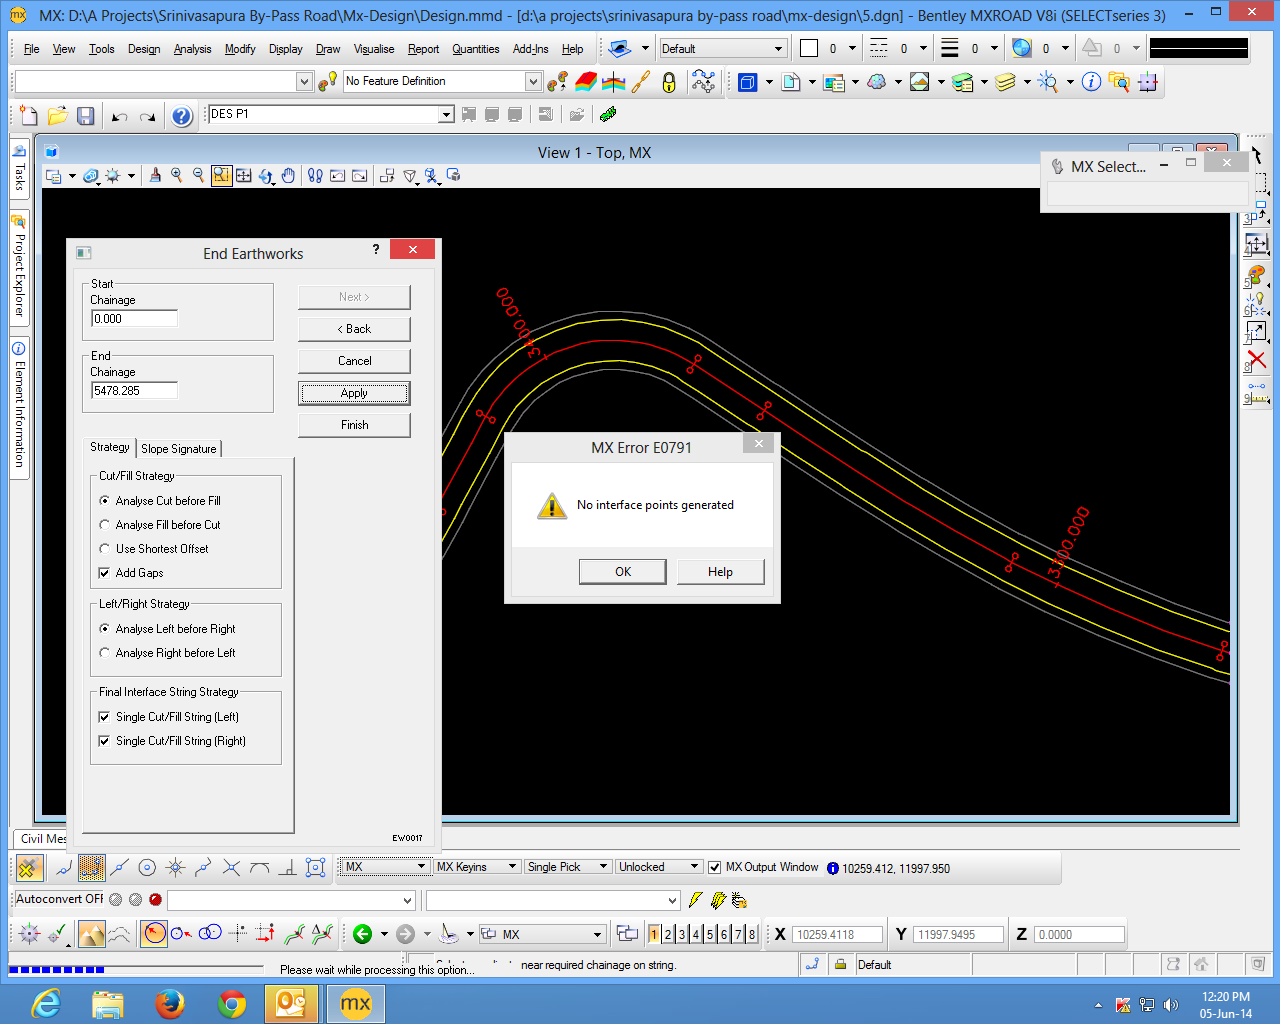Open File Explorer from the taskbar
This screenshot has height=1024, width=1280.
pos(107,1003)
